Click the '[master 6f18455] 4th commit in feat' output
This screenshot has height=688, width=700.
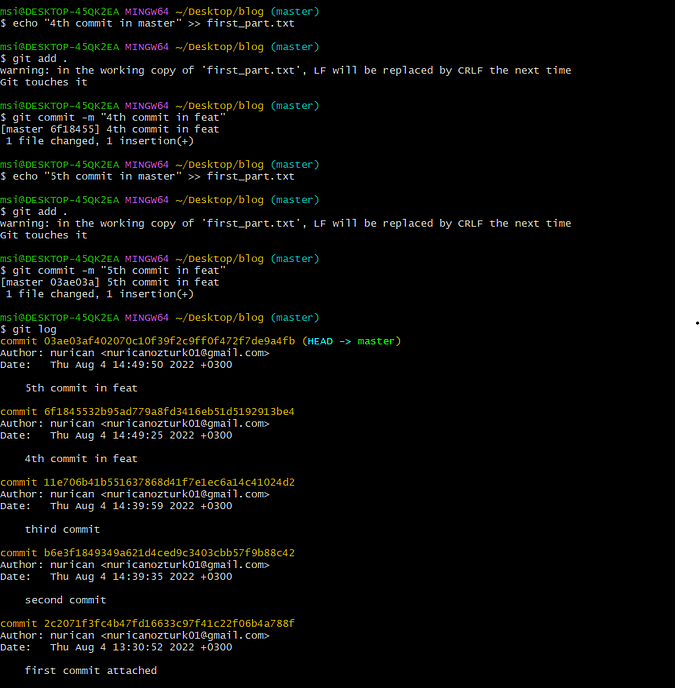point(110,129)
